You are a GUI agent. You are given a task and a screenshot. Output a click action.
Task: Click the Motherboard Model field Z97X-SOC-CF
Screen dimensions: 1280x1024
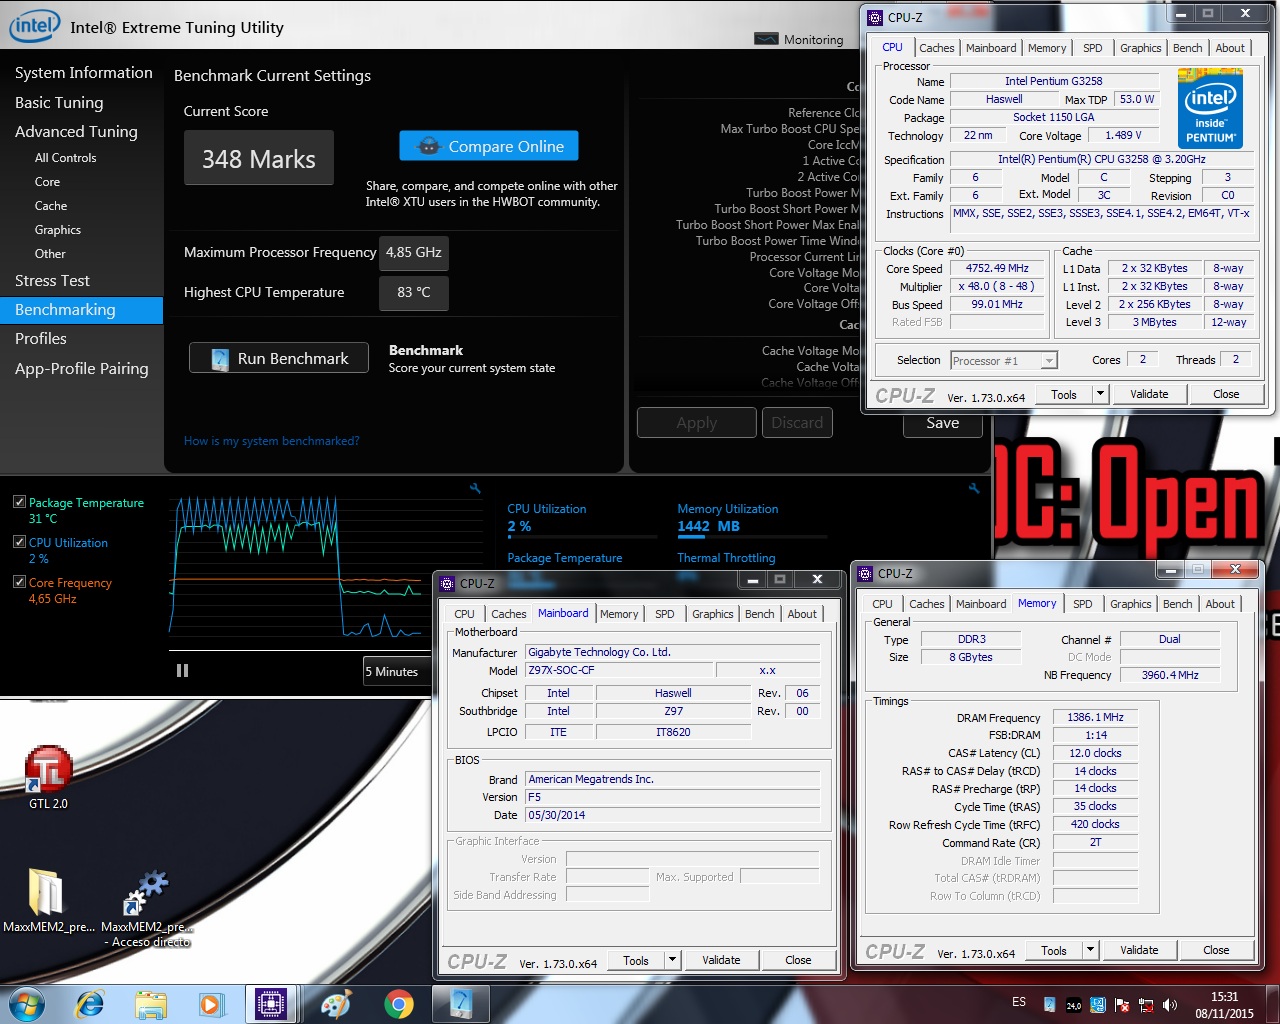point(617,670)
